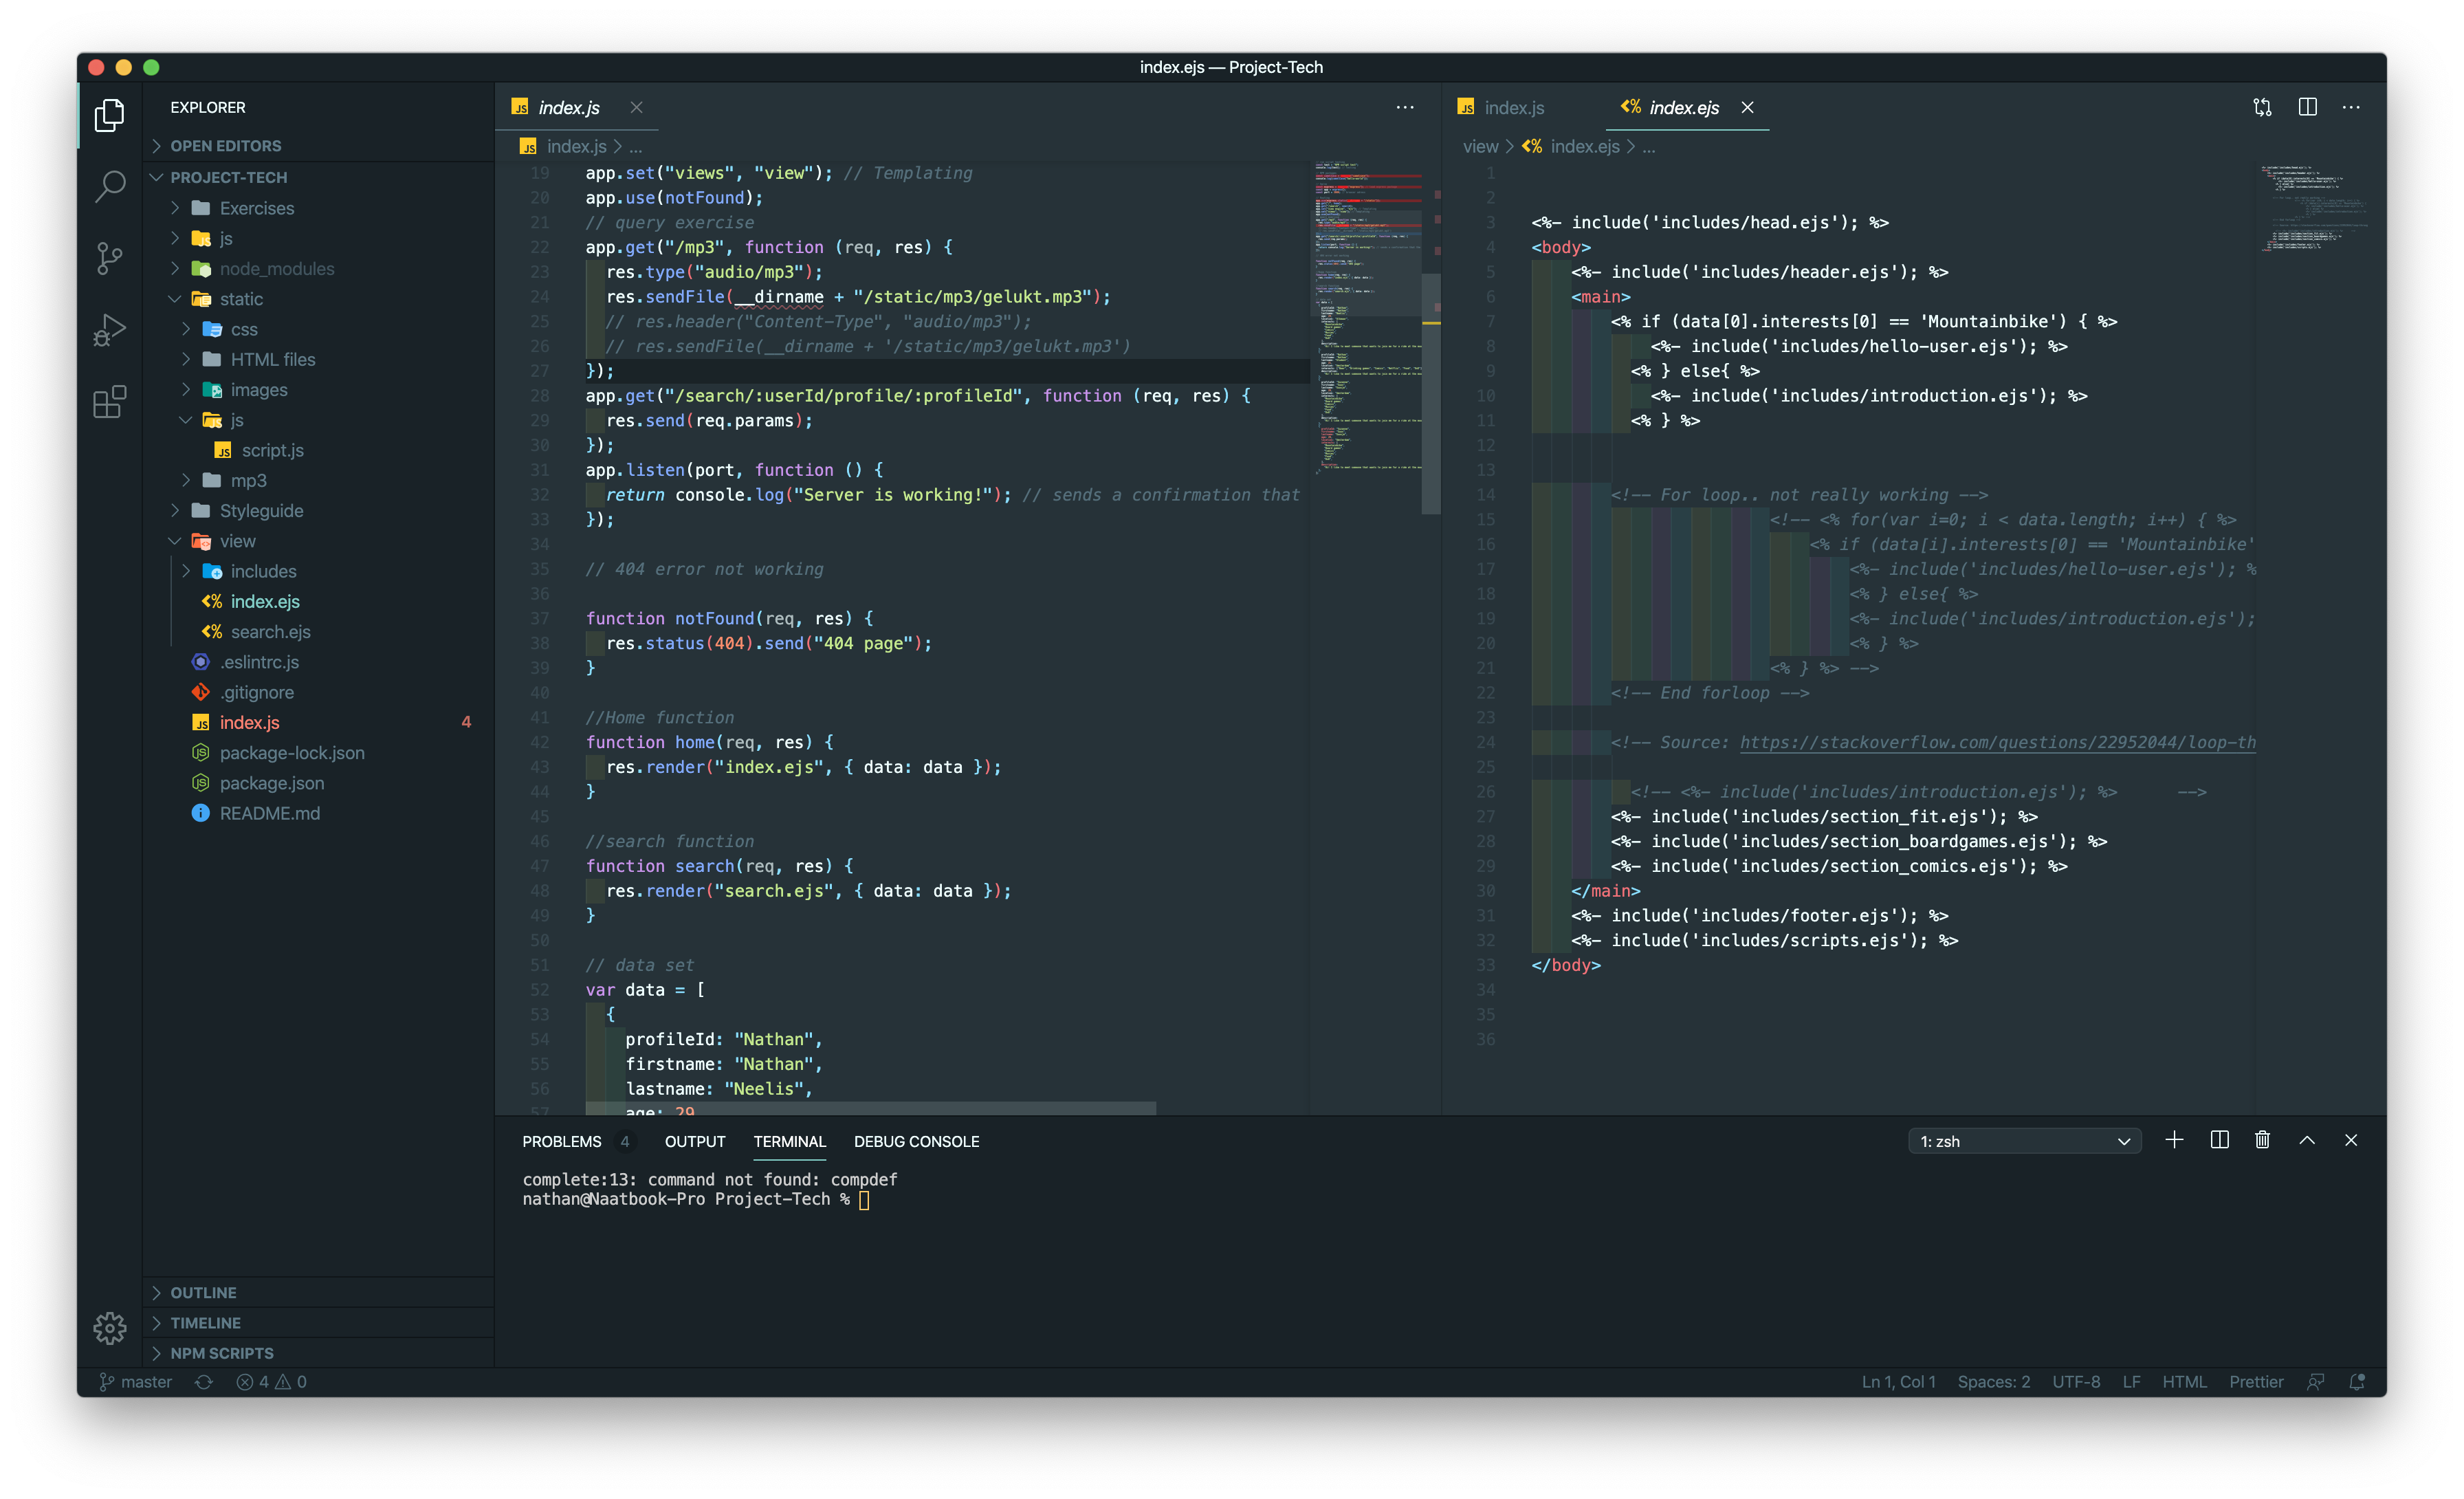The height and width of the screenshot is (1499, 2464).
Task: Open the Search view in activity bar
Action: pos(109,186)
